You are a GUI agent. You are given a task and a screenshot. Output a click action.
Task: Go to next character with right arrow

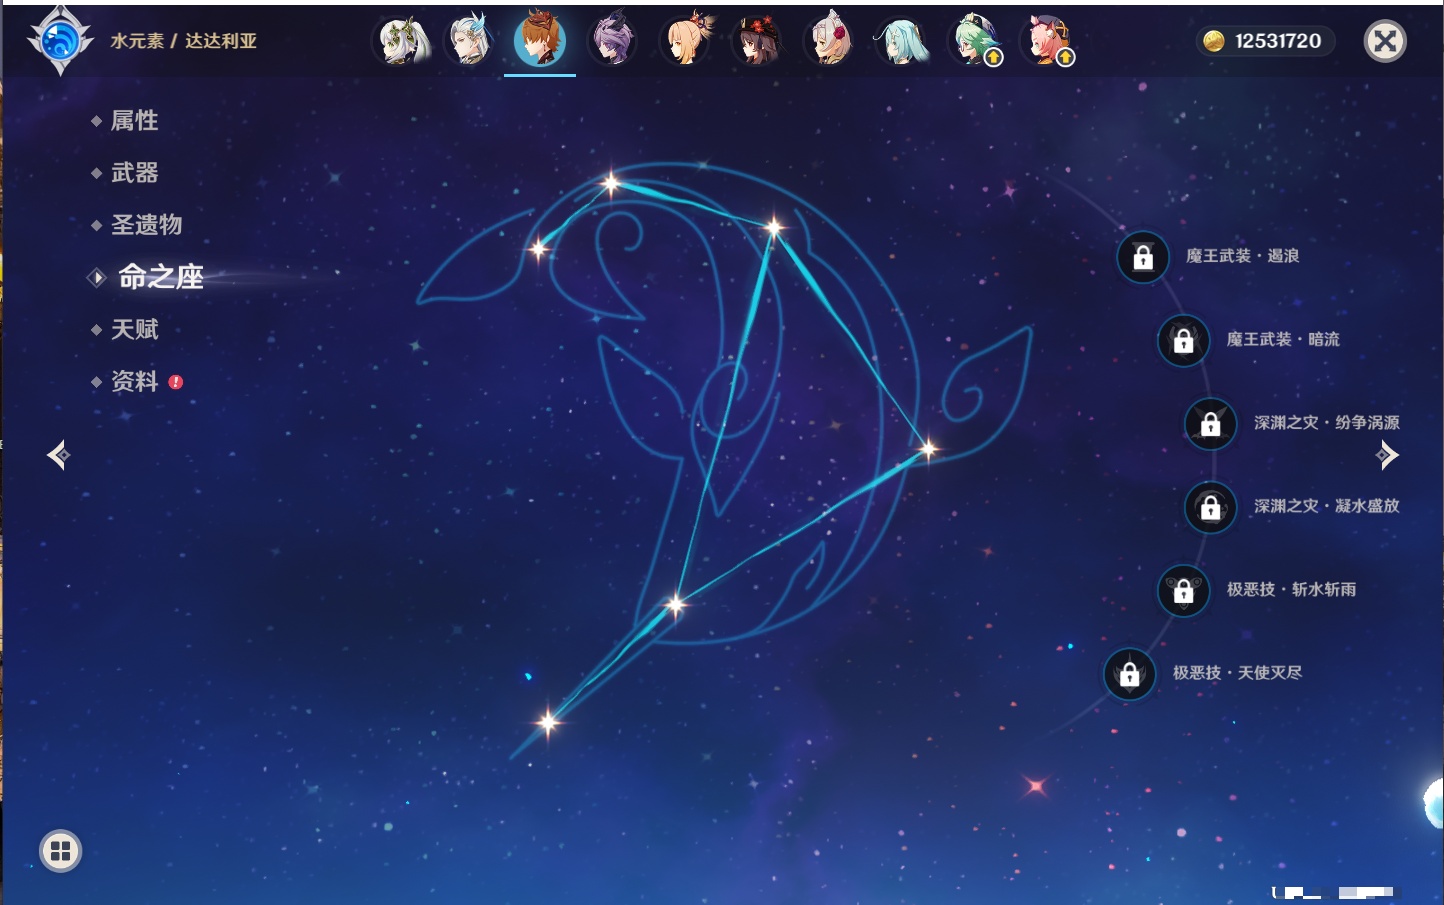(x=1387, y=456)
